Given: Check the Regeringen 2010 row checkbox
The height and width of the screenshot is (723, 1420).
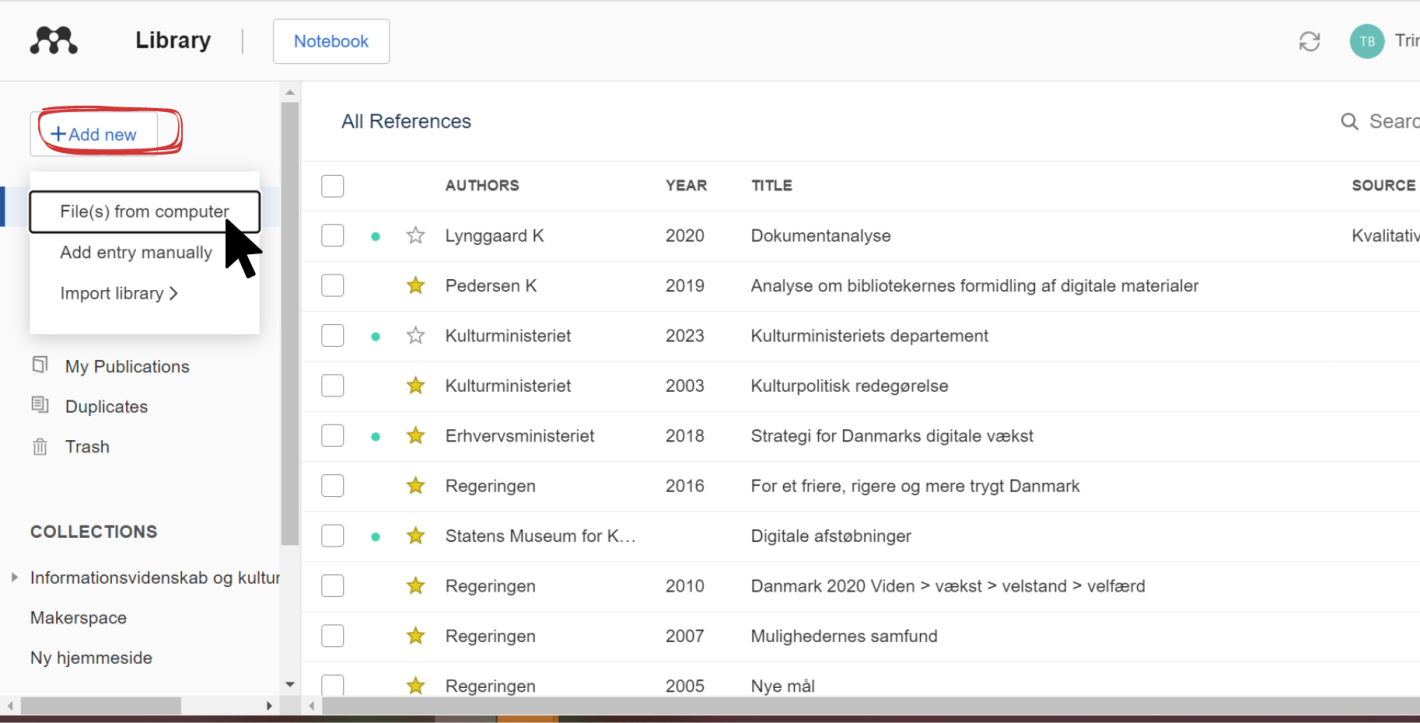Looking at the screenshot, I should 333,586.
